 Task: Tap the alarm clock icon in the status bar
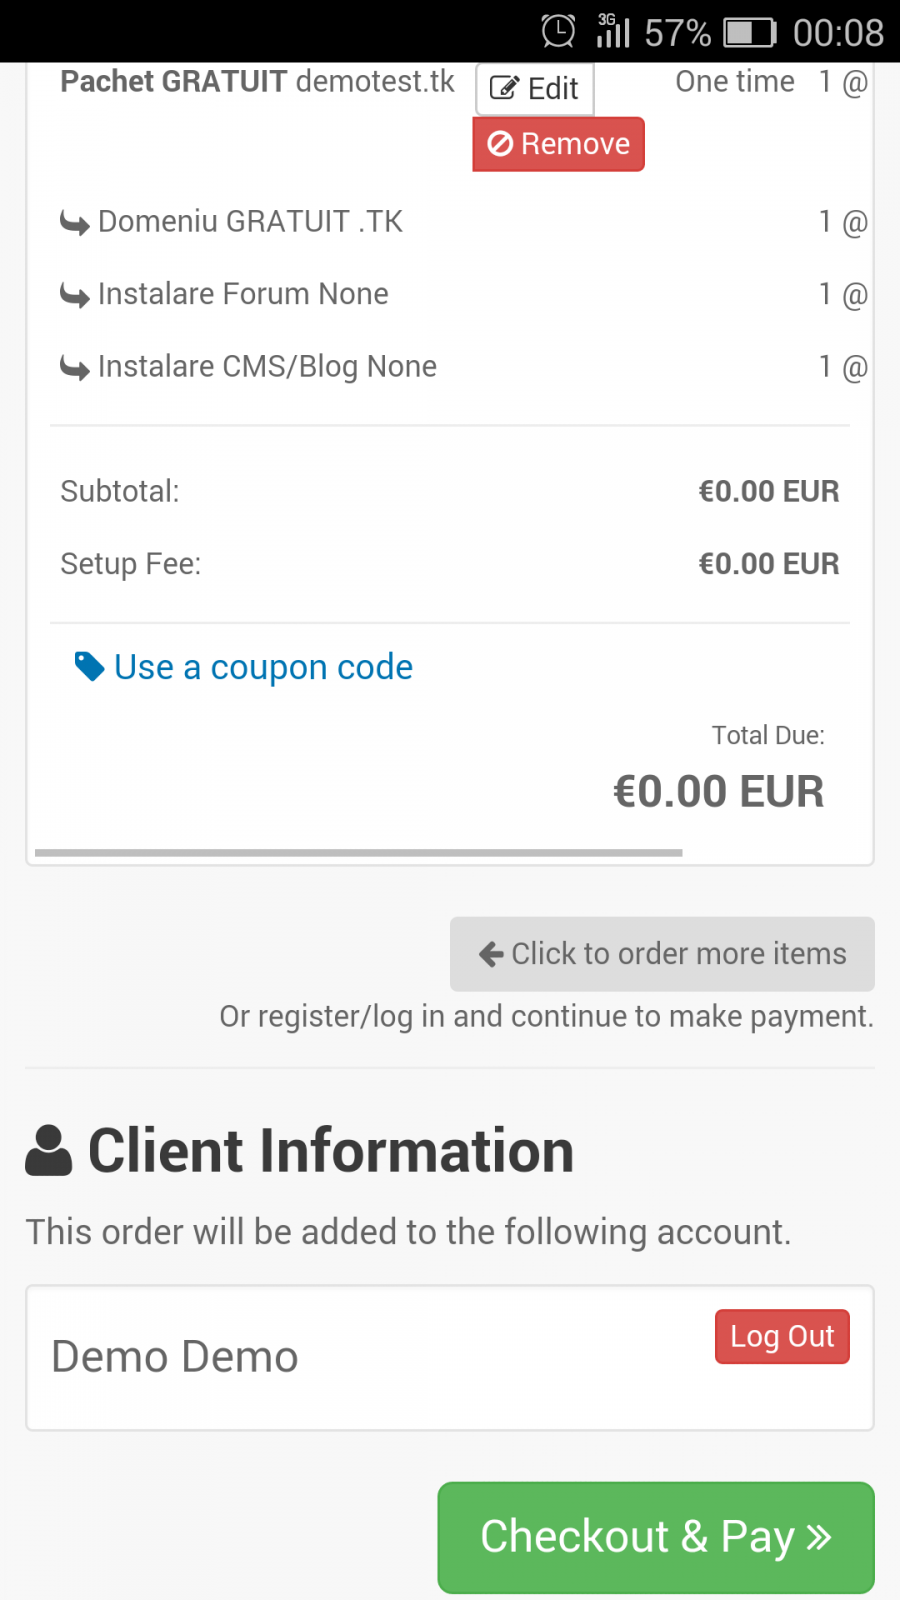[558, 31]
